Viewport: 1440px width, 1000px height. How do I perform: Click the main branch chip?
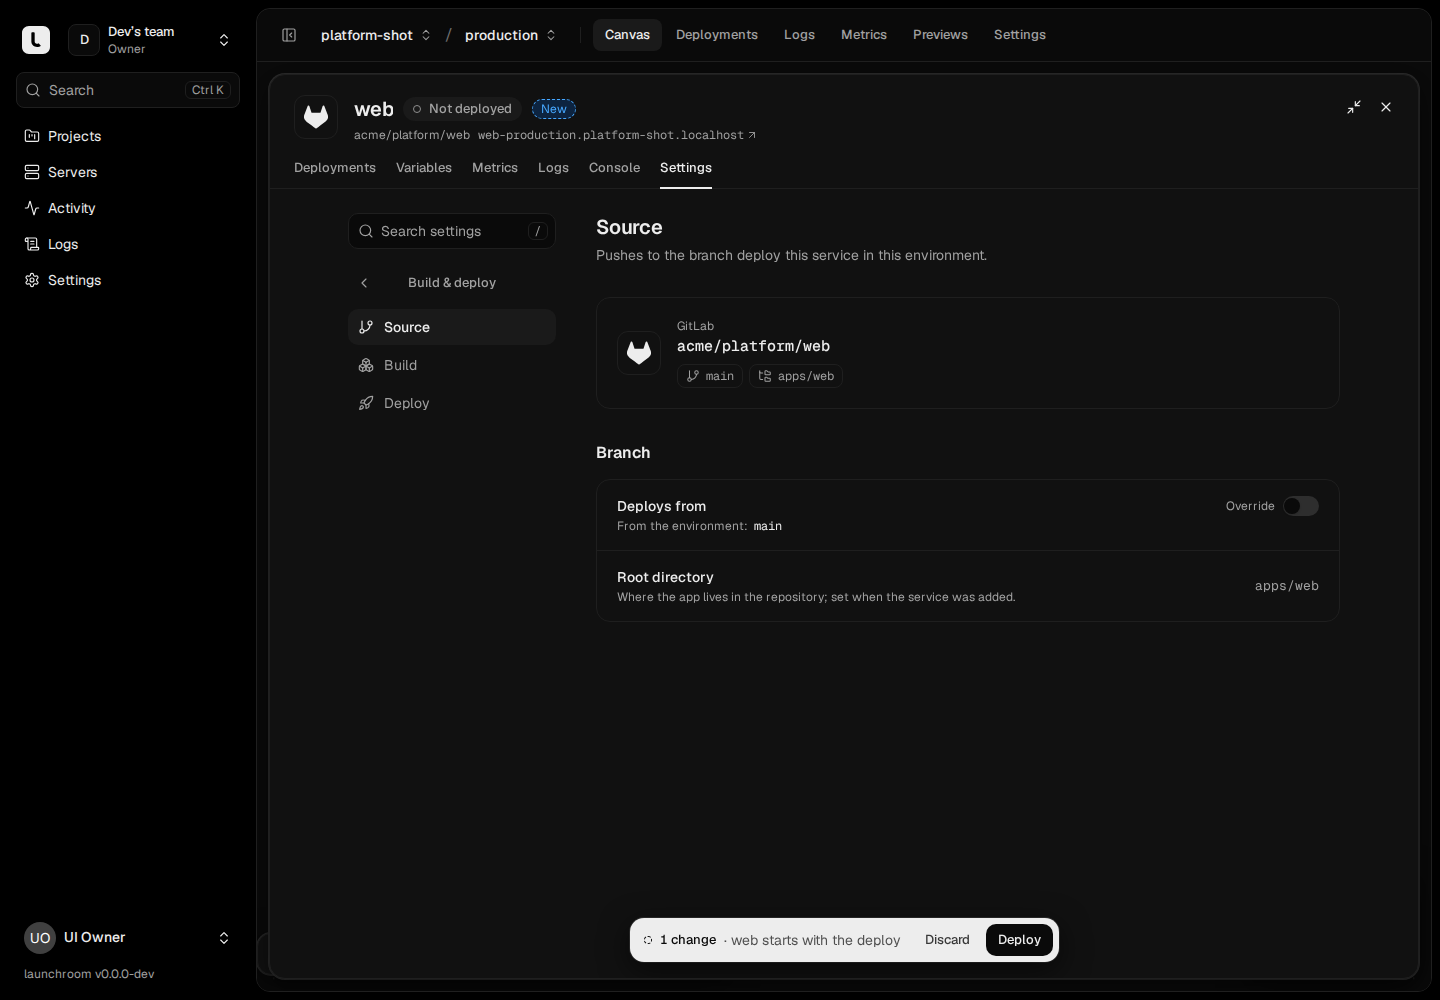coord(710,376)
